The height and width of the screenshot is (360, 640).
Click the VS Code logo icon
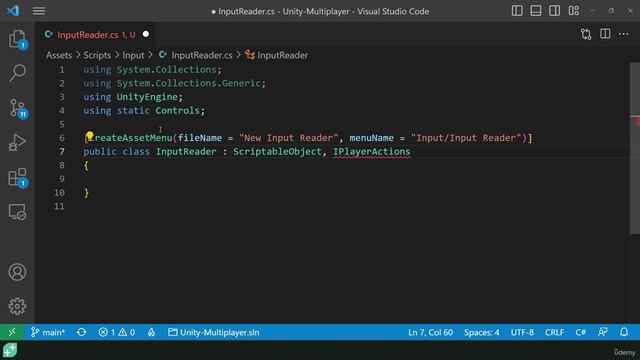pos(13,11)
